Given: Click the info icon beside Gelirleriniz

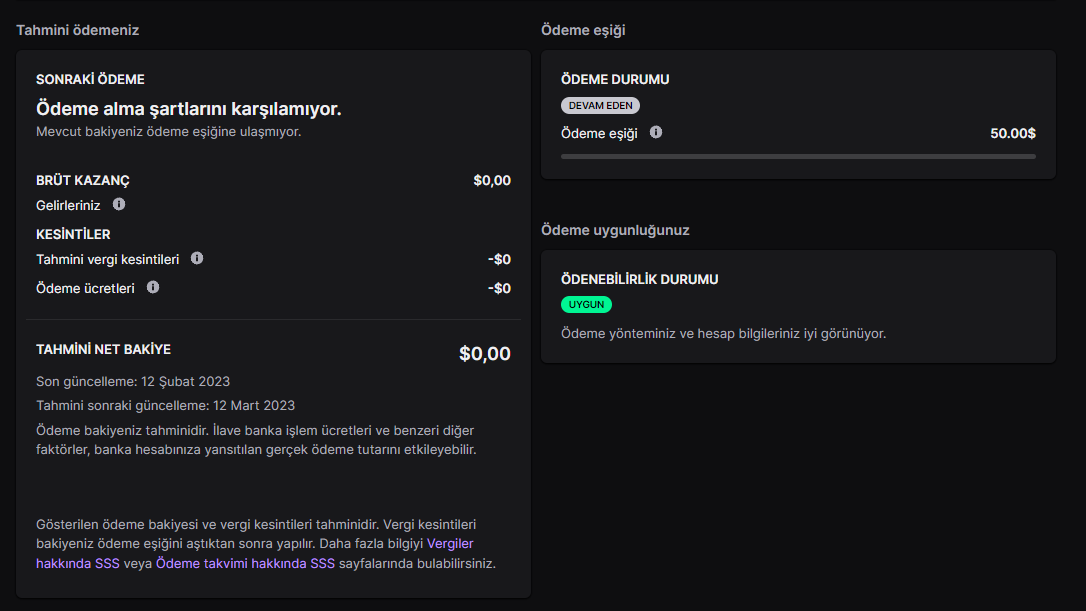Looking at the screenshot, I should [x=119, y=204].
